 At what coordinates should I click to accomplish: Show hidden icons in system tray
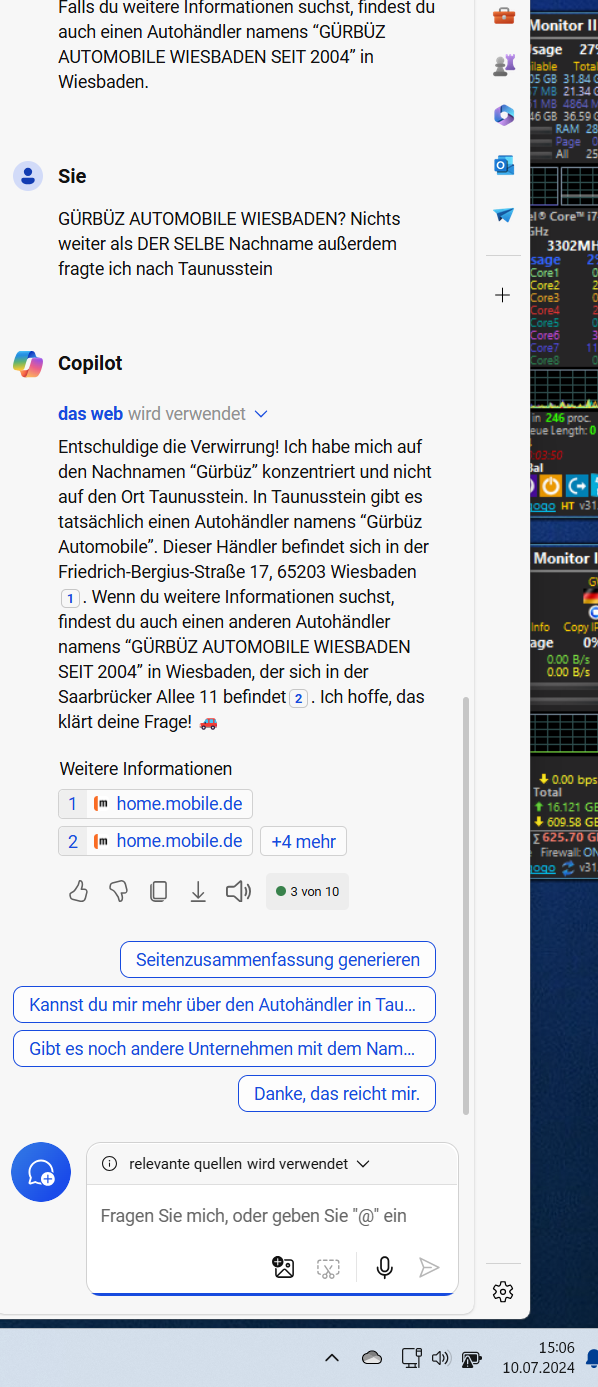(x=332, y=1358)
